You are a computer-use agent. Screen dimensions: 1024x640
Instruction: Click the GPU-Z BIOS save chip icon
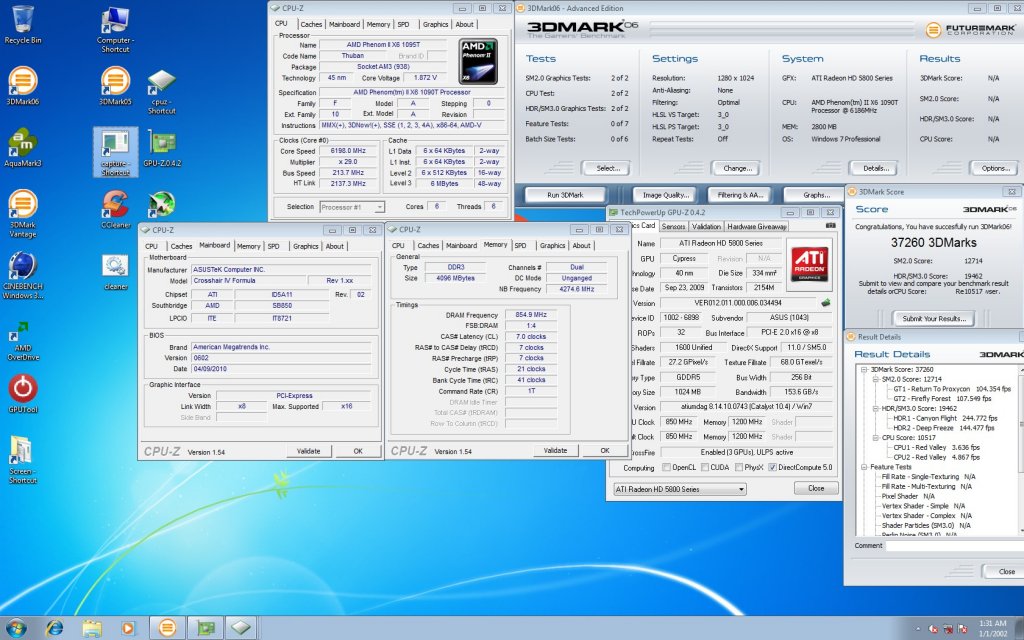825,302
